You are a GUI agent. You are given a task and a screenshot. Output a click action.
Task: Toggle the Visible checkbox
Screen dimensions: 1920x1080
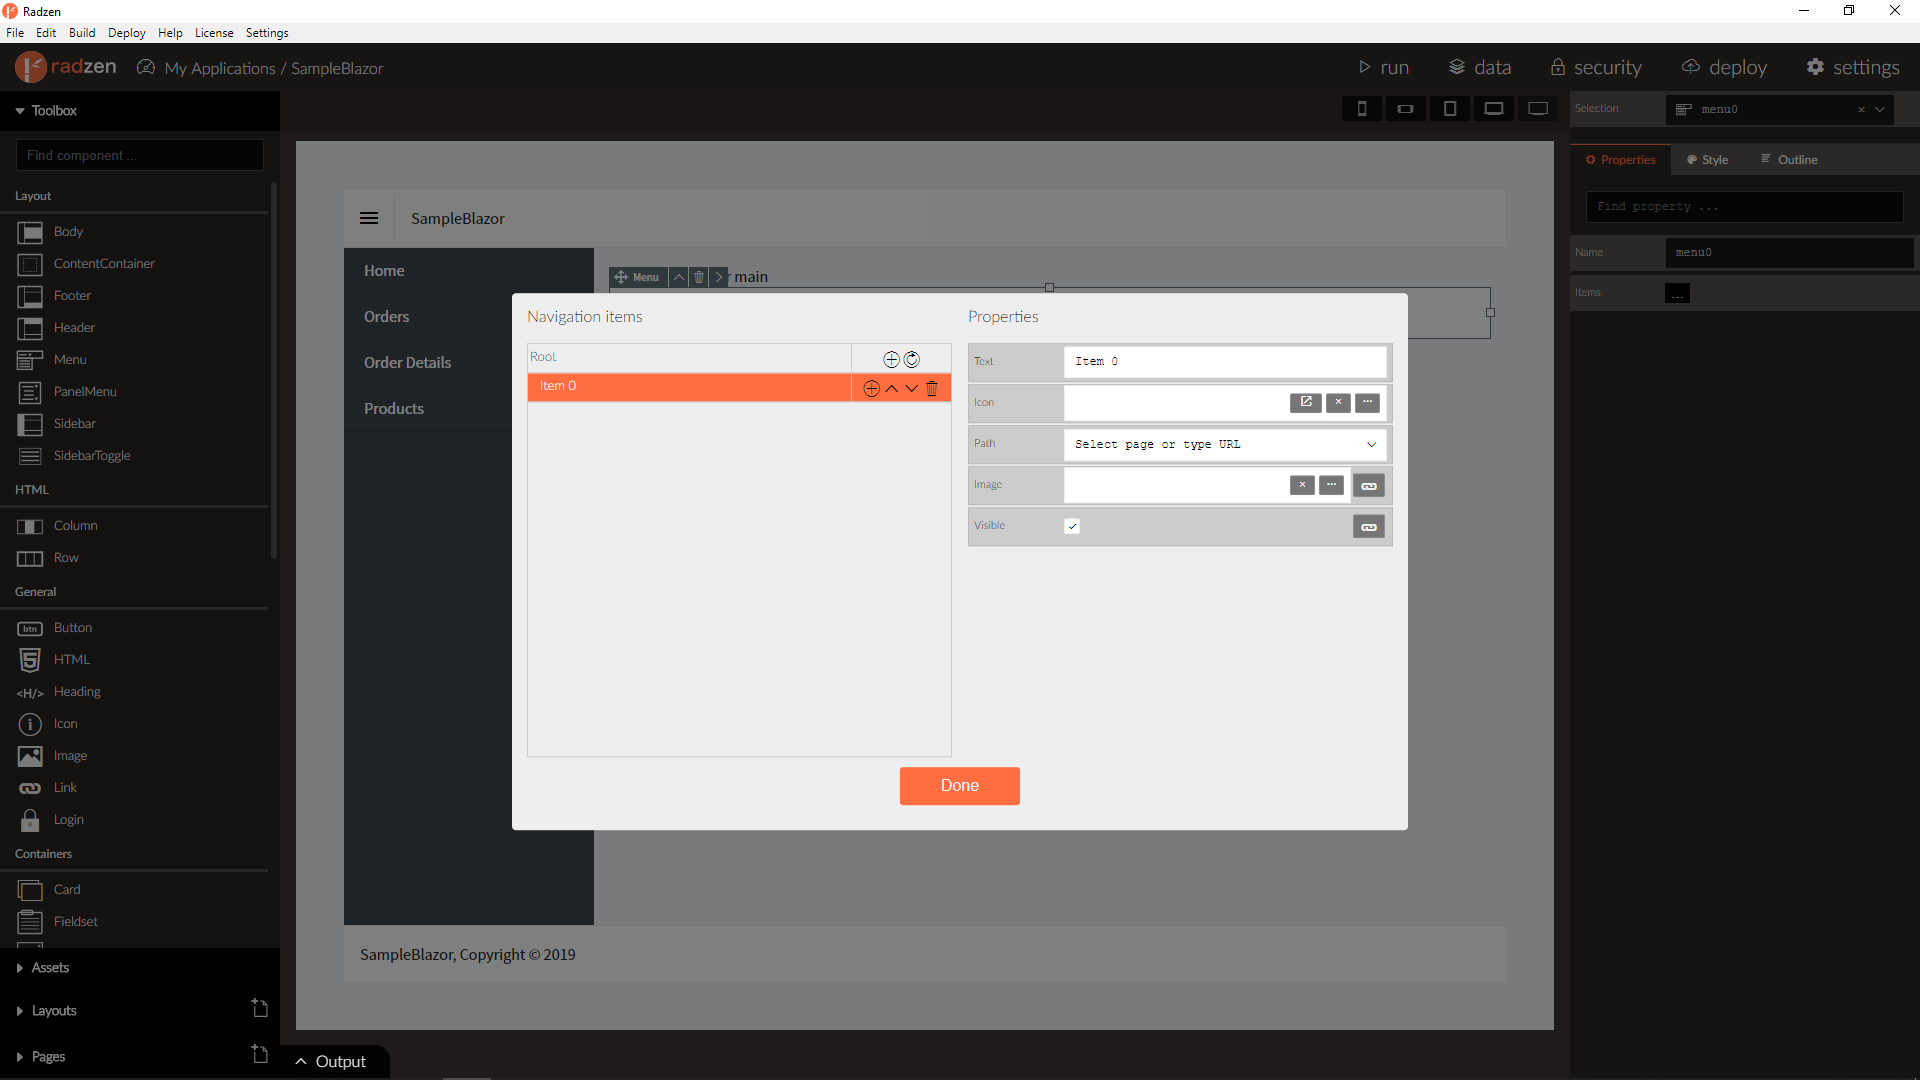point(1072,526)
